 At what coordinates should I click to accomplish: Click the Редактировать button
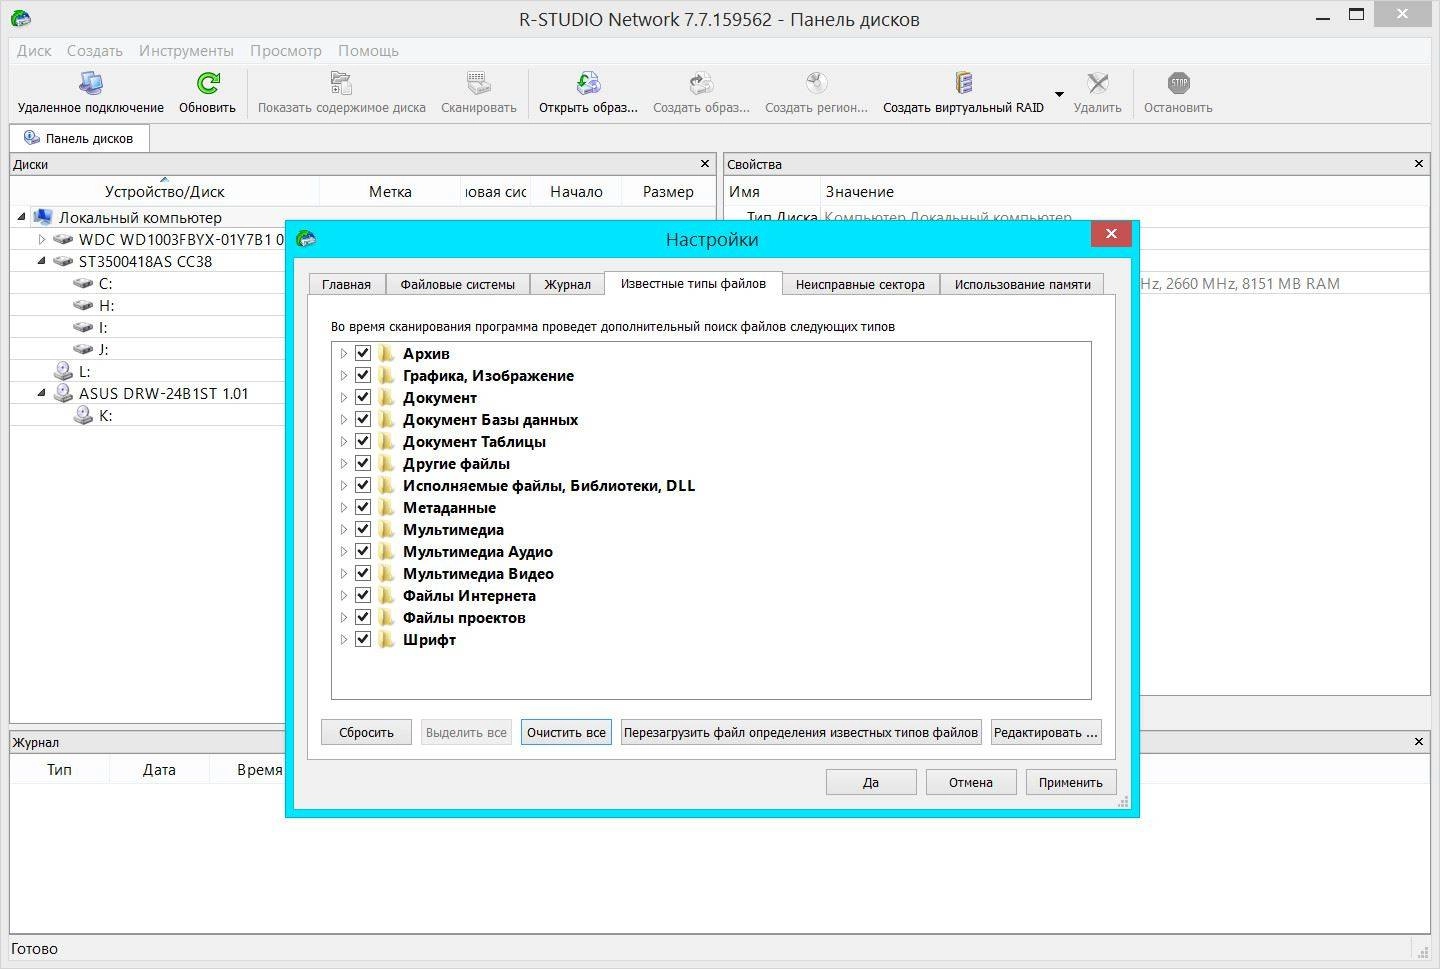tap(1046, 732)
